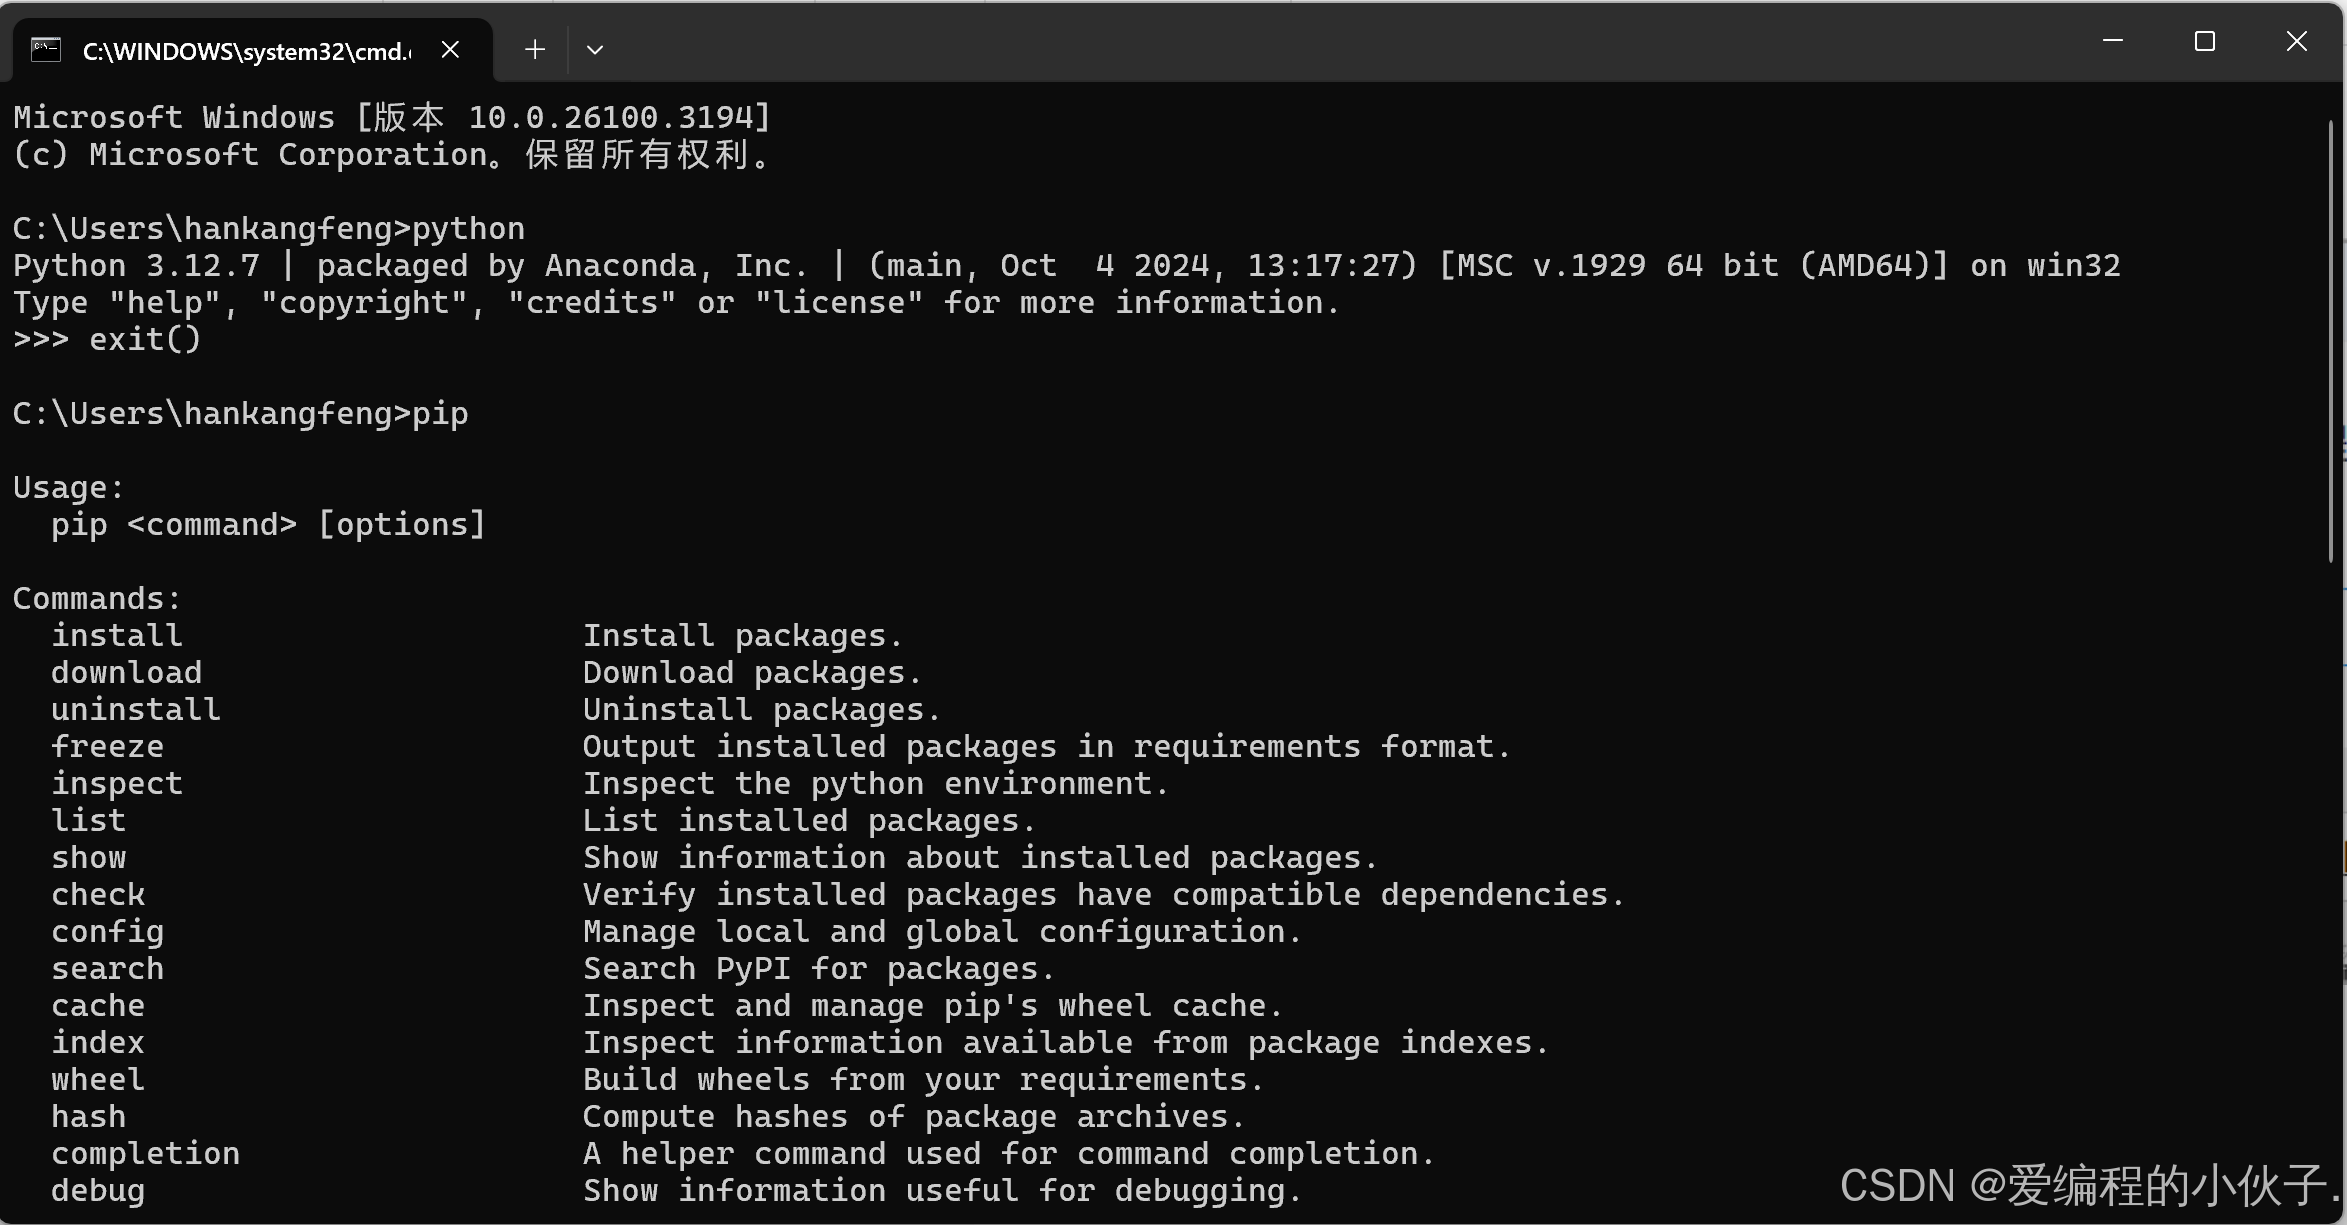Image resolution: width=2347 pixels, height=1225 pixels.
Task: Click the 'Search PyPI for packages.' description
Action: point(818,969)
